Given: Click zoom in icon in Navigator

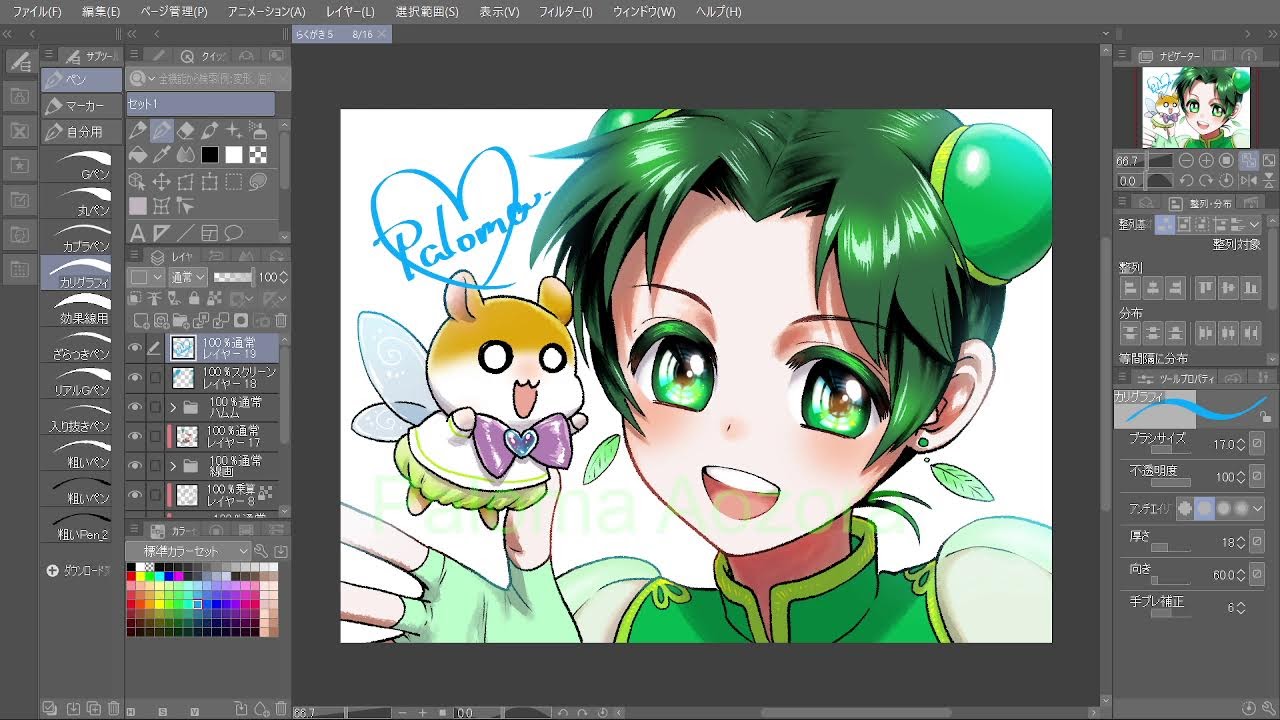Looking at the screenshot, I should 1206,160.
